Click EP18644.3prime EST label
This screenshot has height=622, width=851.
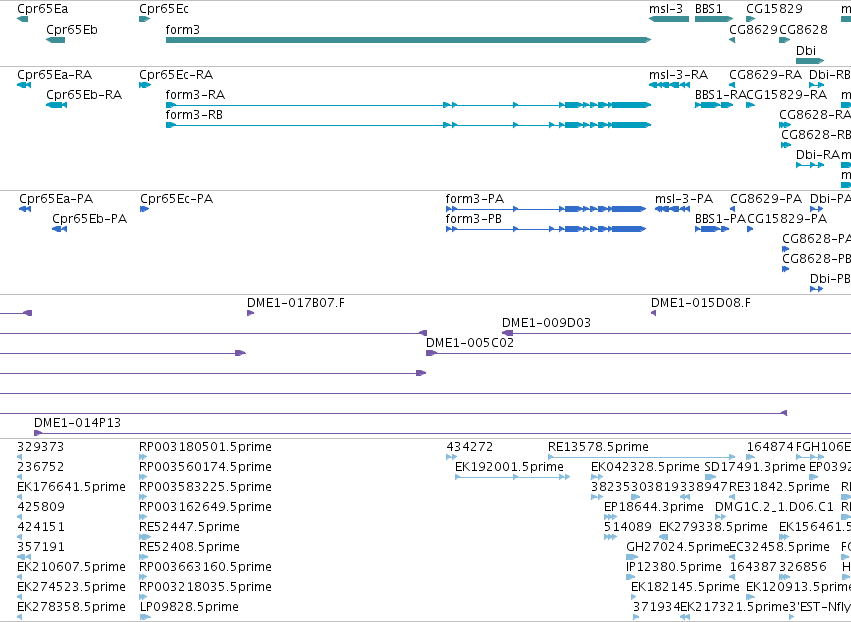654,507
